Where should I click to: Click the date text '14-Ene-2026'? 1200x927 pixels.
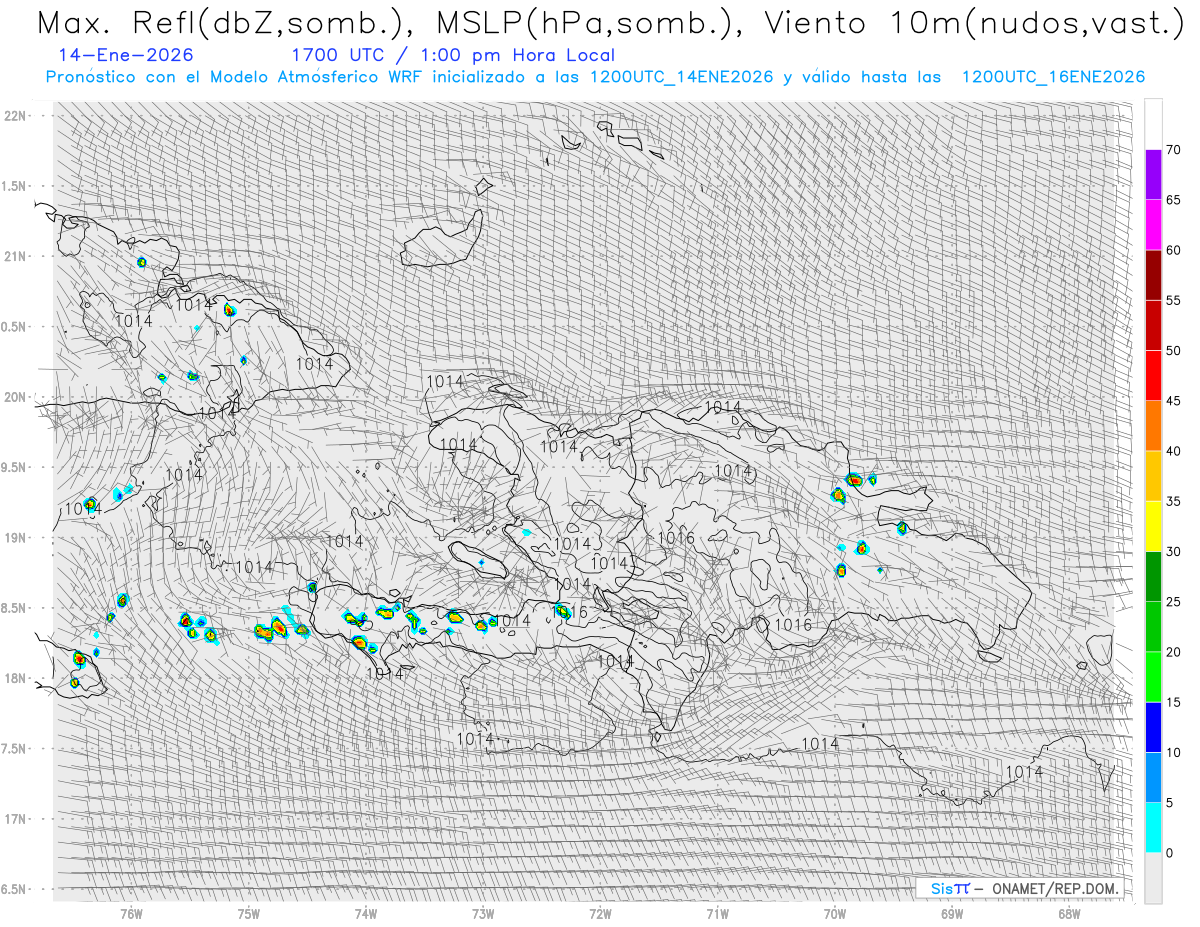click(x=127, y=55)
